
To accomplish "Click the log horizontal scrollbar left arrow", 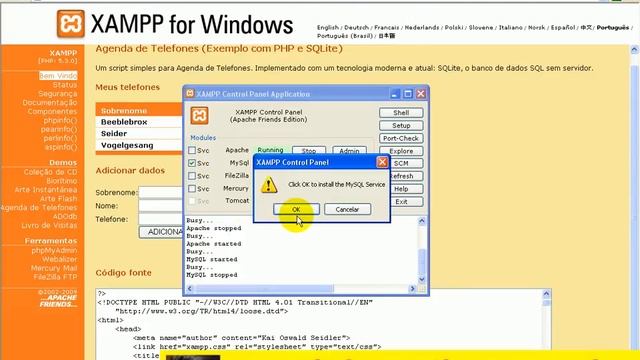I will (x=190, y=289).
